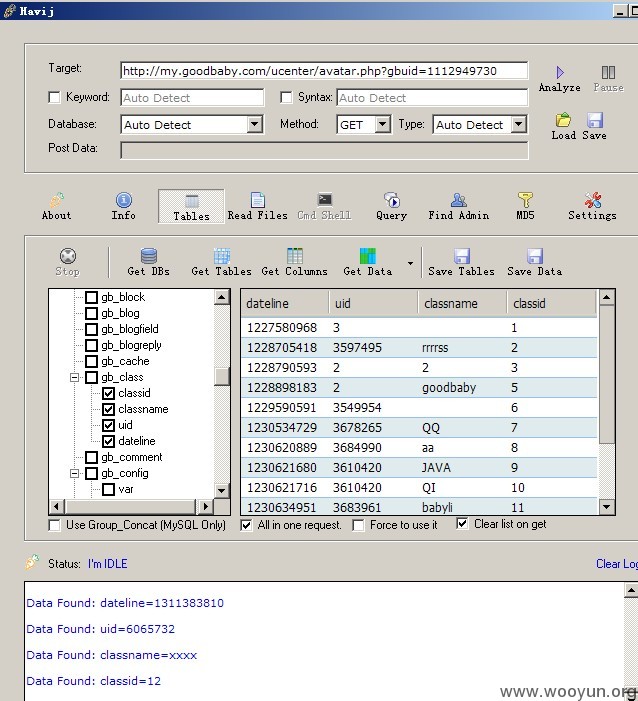Viewport: 638px width, 701px height.
Task: Click the Syntax Auto Detect field
Action: [432, 97]
